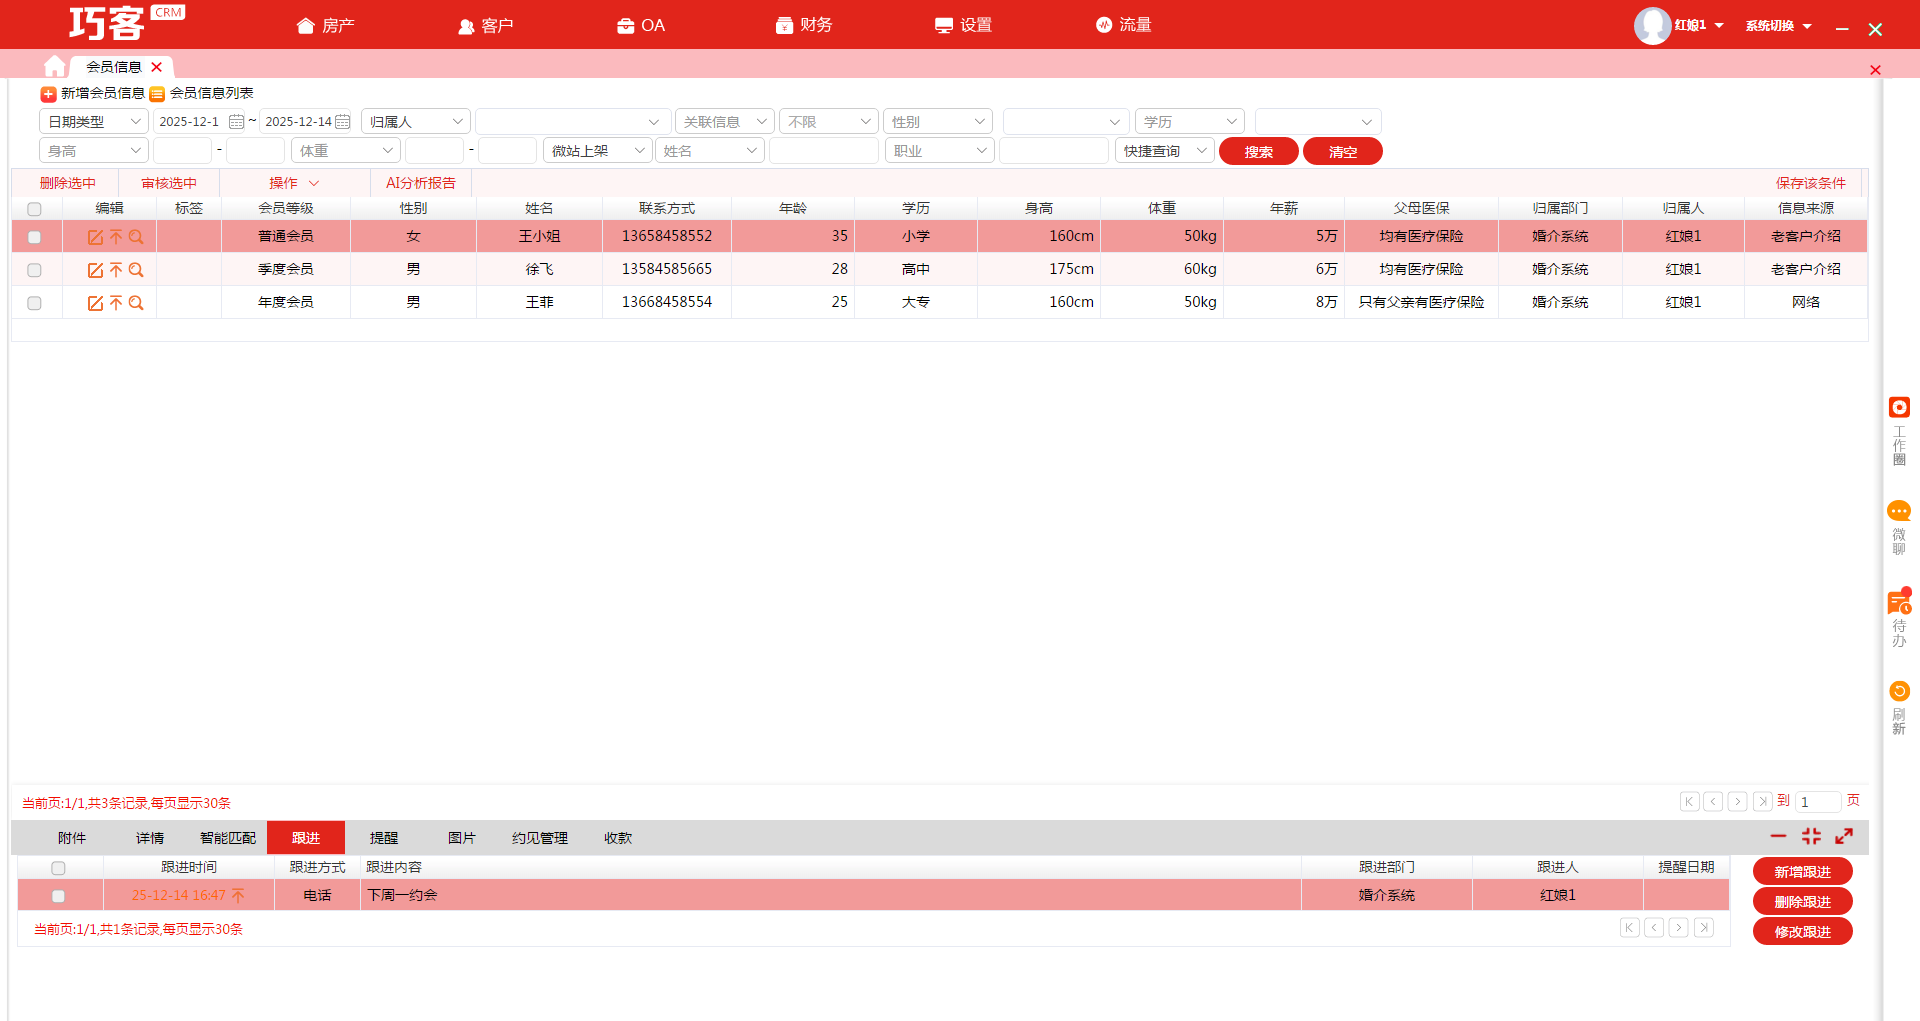Screen dimensions: 1920x1021
Task: Expand the 学历 filter dropdown
Action: tap(1189, 122)
